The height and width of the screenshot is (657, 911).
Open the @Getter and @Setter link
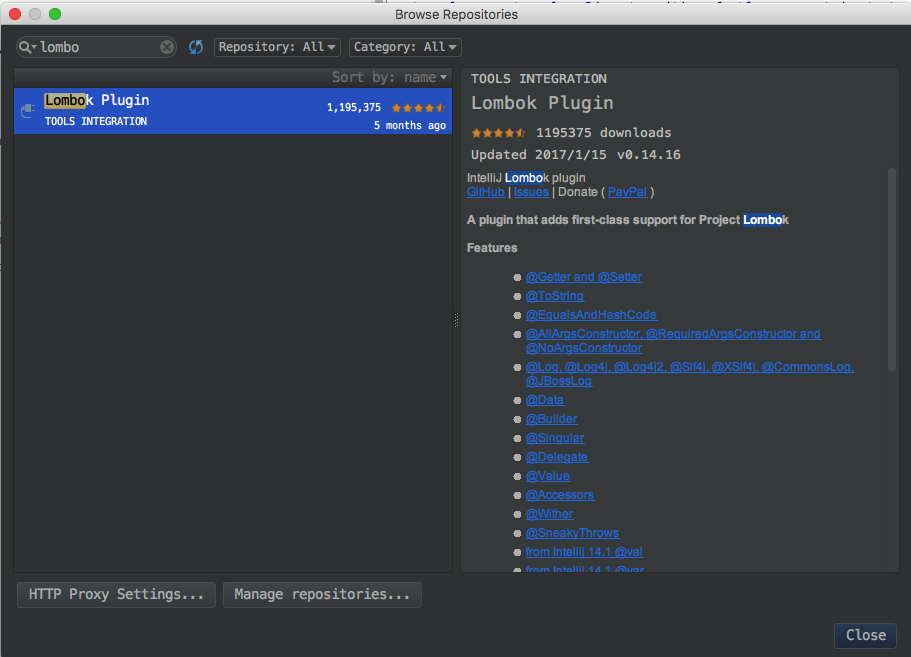pos(584,277)
